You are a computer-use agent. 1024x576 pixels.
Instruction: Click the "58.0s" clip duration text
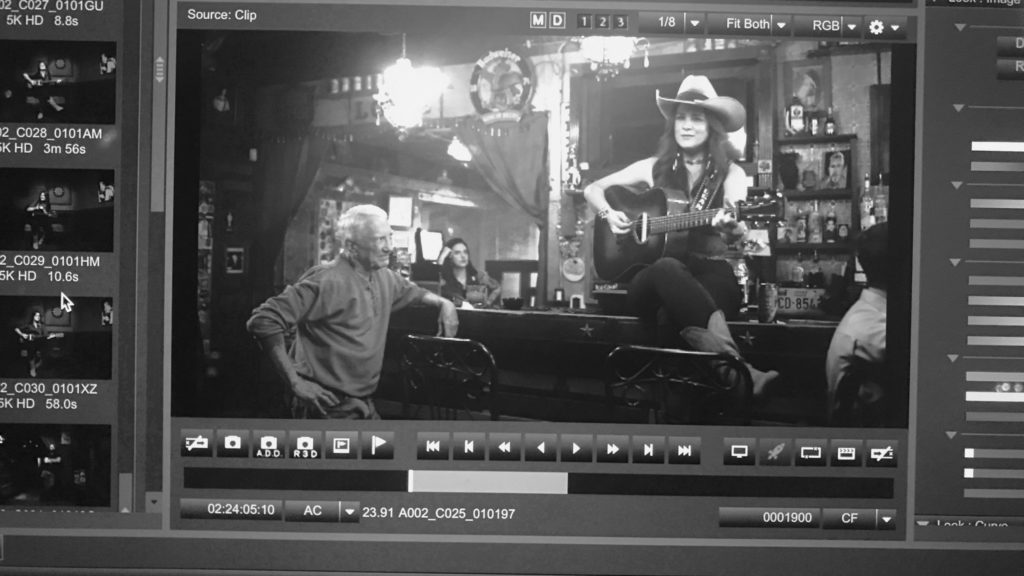(x=61, y=404)
